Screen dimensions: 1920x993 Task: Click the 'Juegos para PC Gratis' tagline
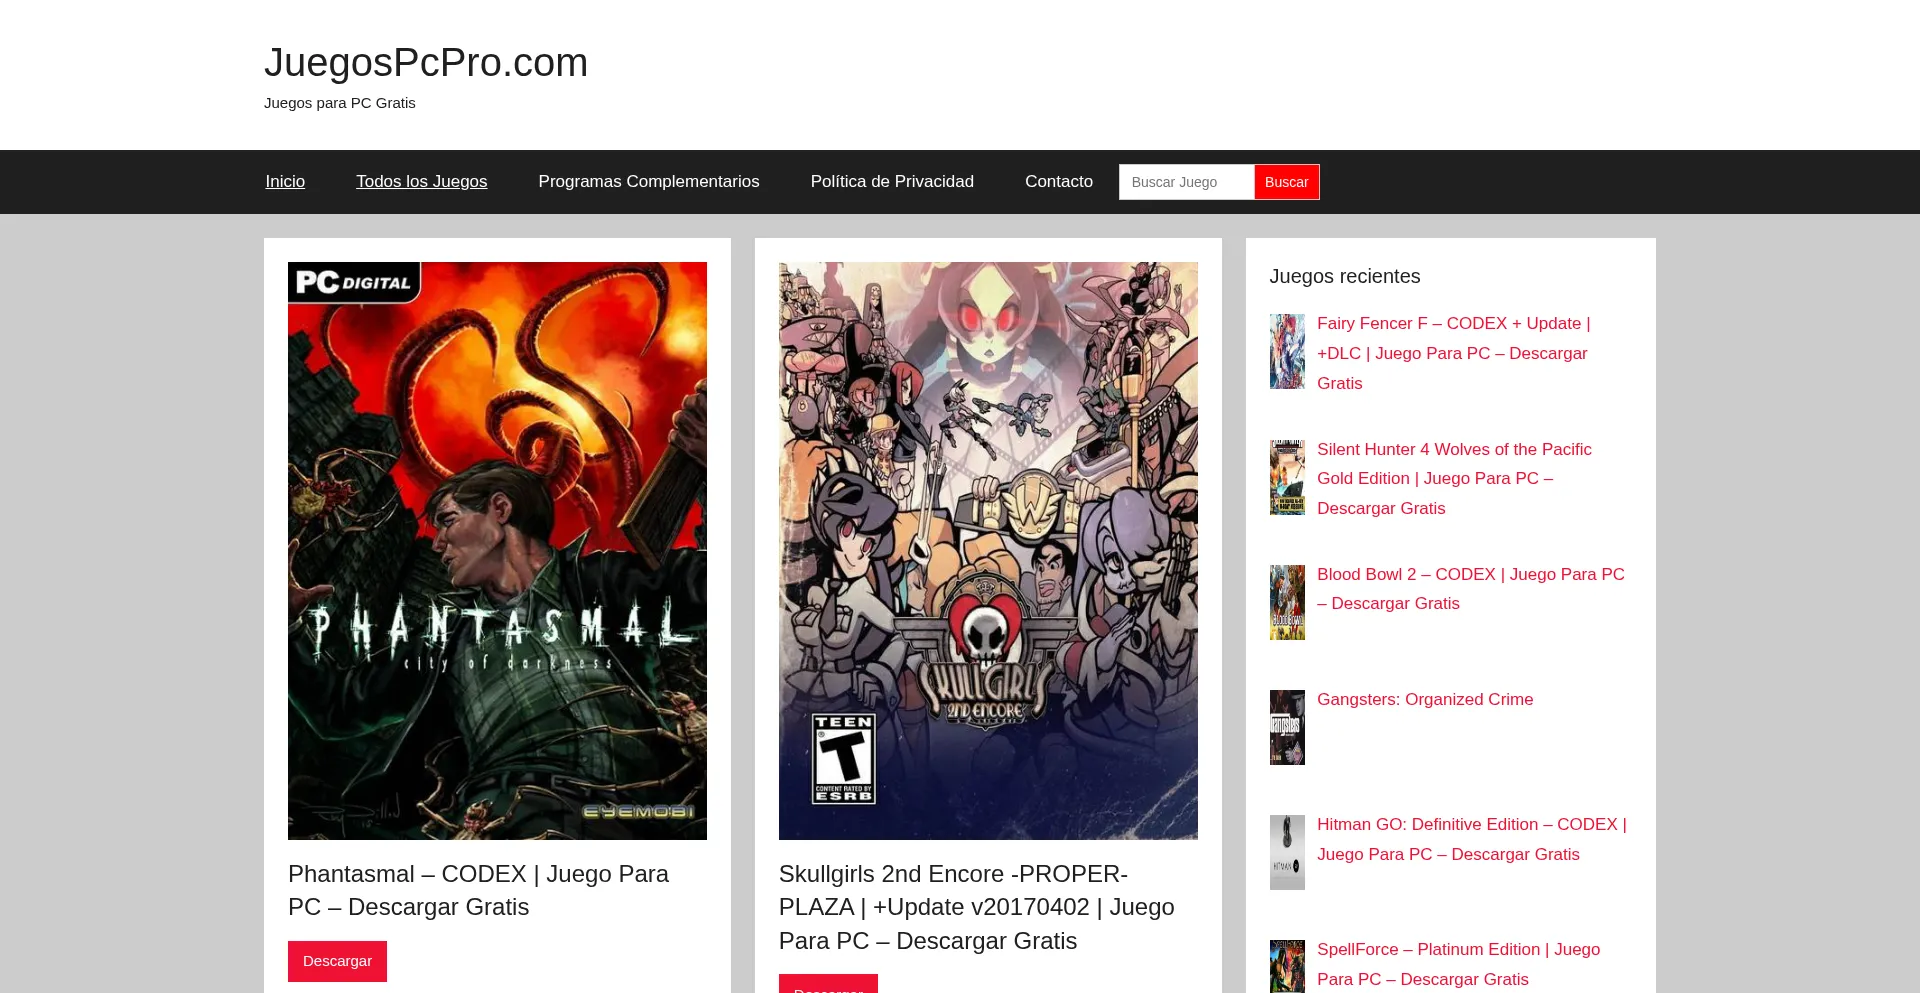coord(340,103)
